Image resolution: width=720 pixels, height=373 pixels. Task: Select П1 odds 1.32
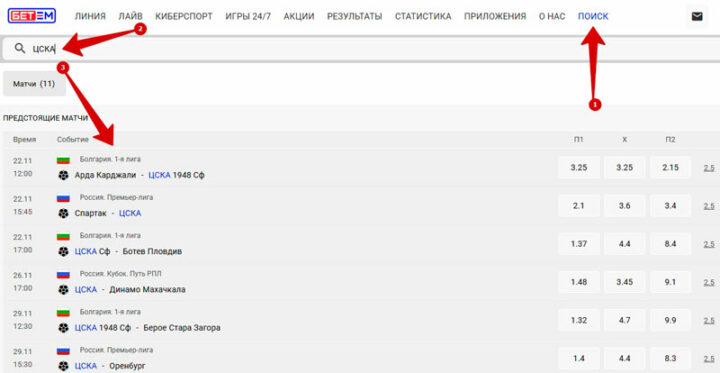579,320
